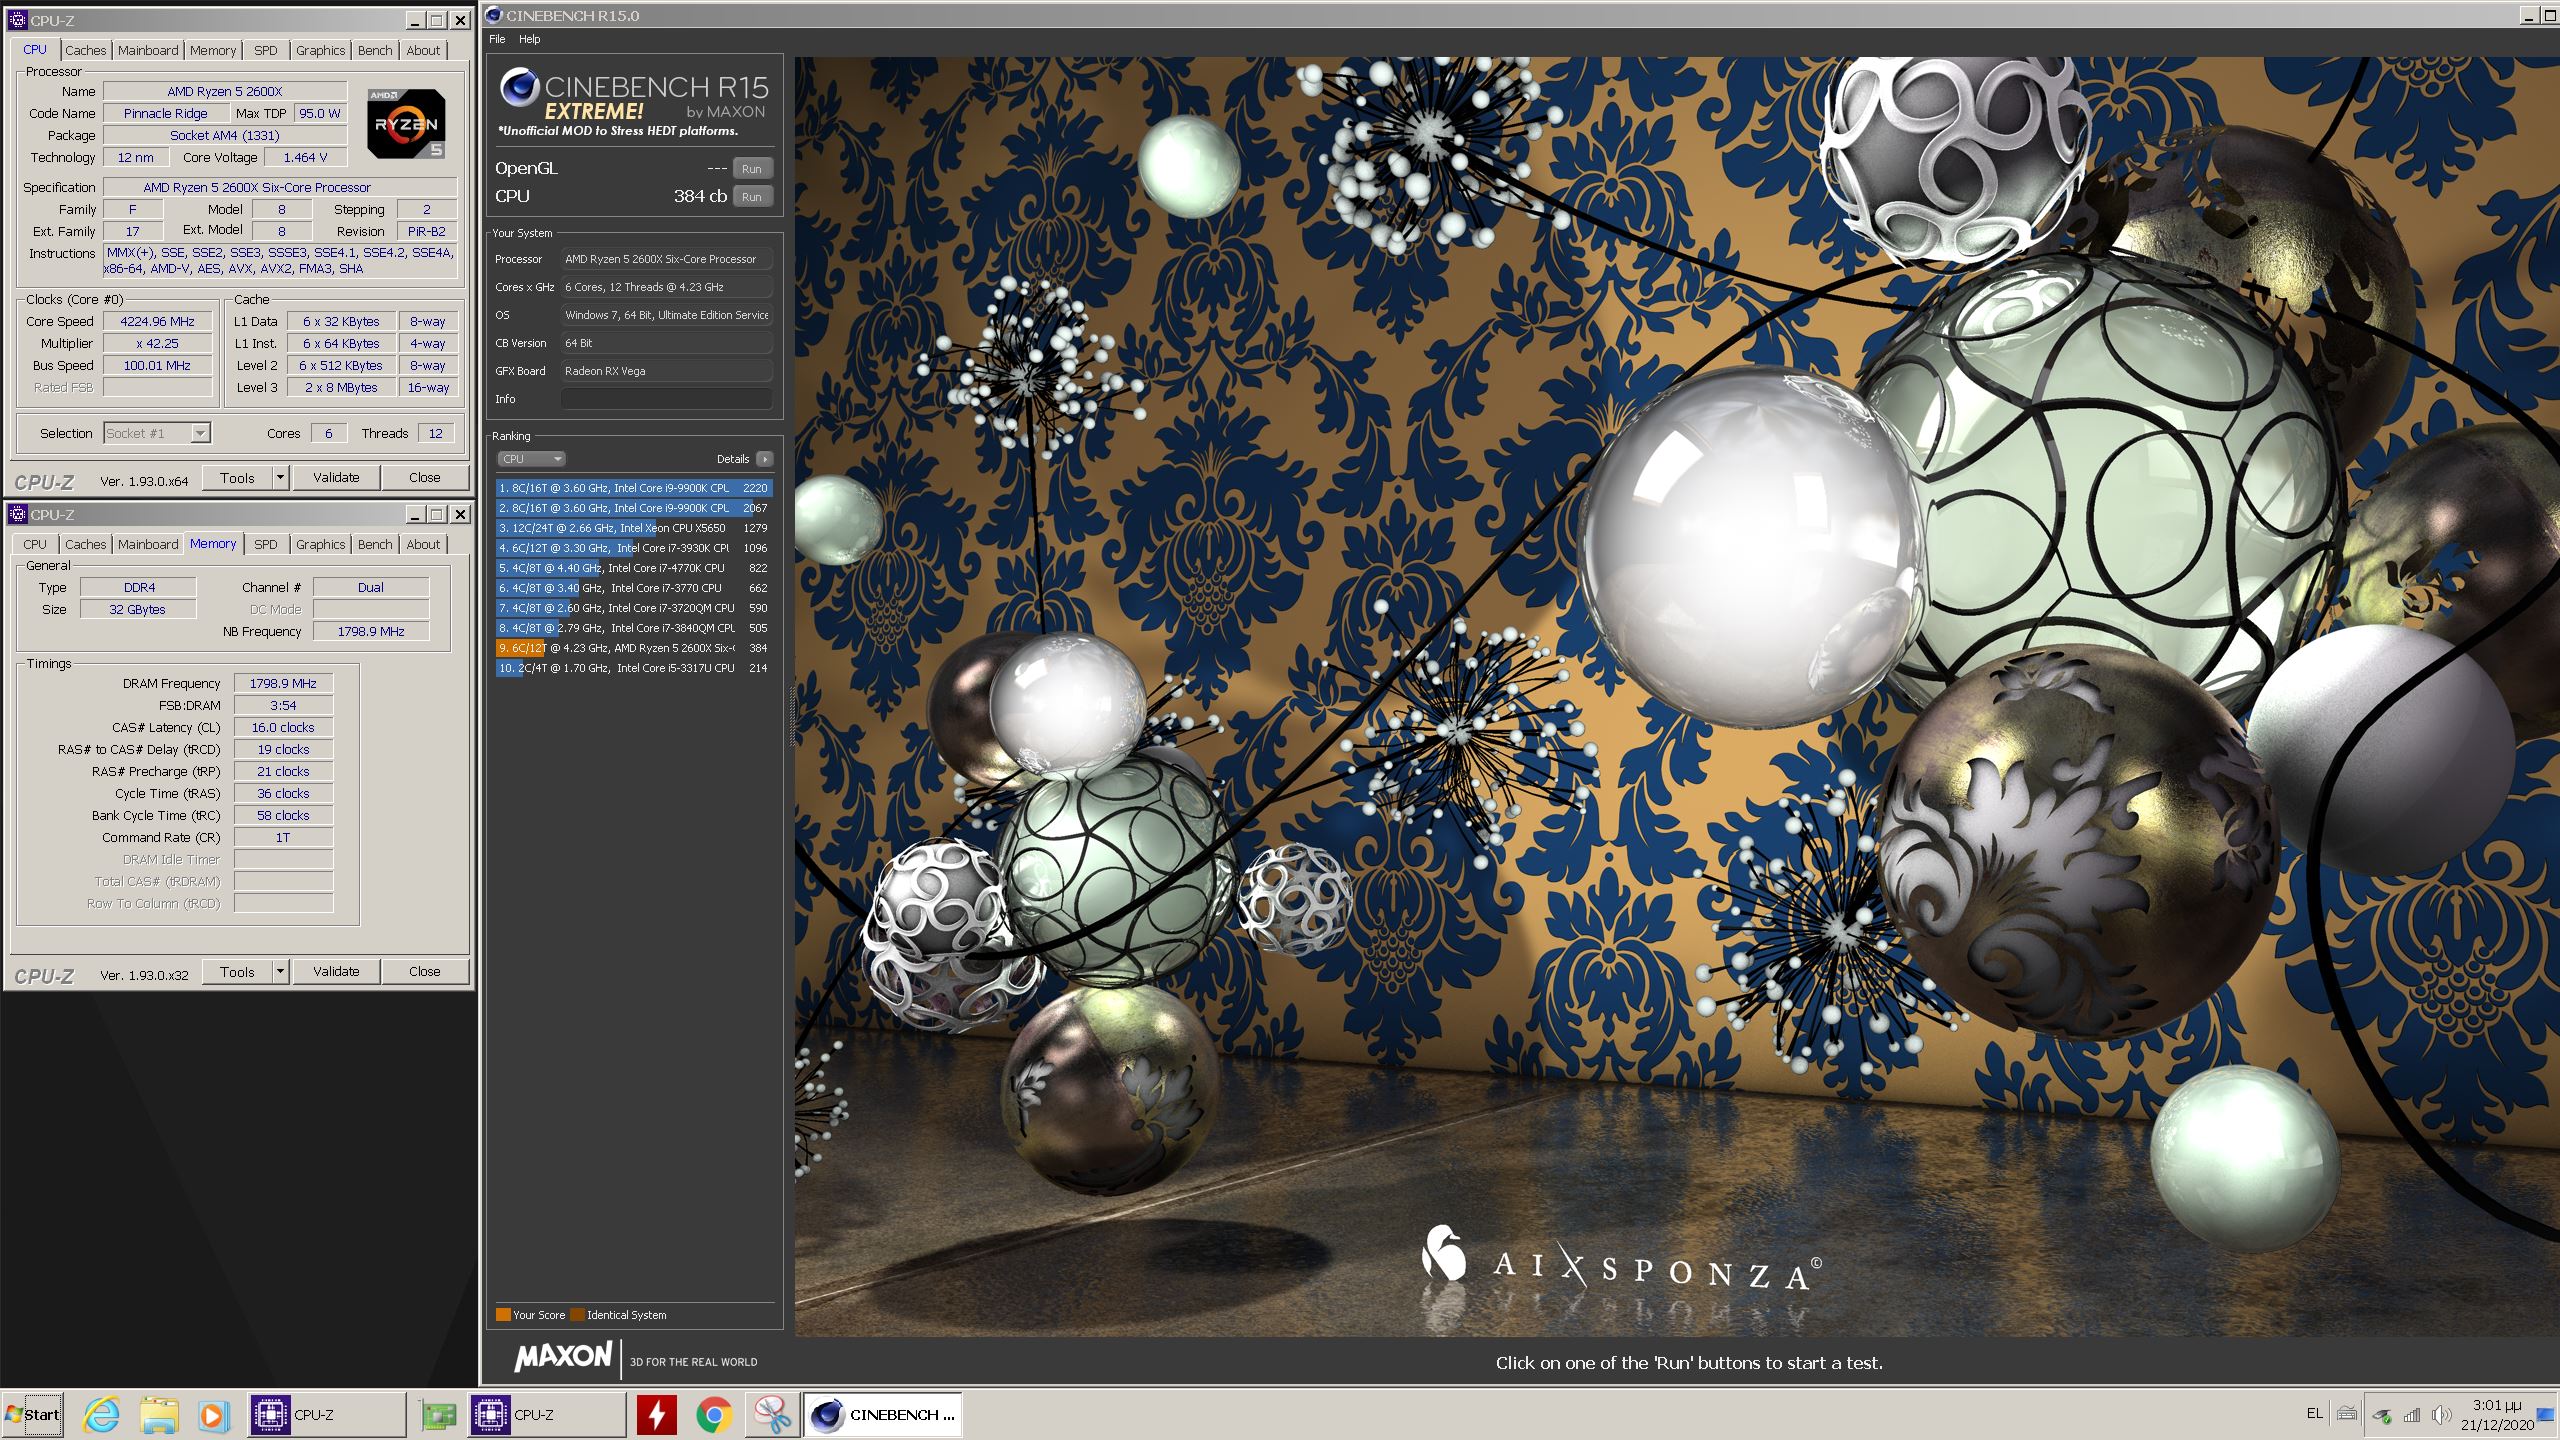Switch to Graphics tab in top CPU-Z
This screenshot has height=1440, width=2560.
tap(320, 50)
